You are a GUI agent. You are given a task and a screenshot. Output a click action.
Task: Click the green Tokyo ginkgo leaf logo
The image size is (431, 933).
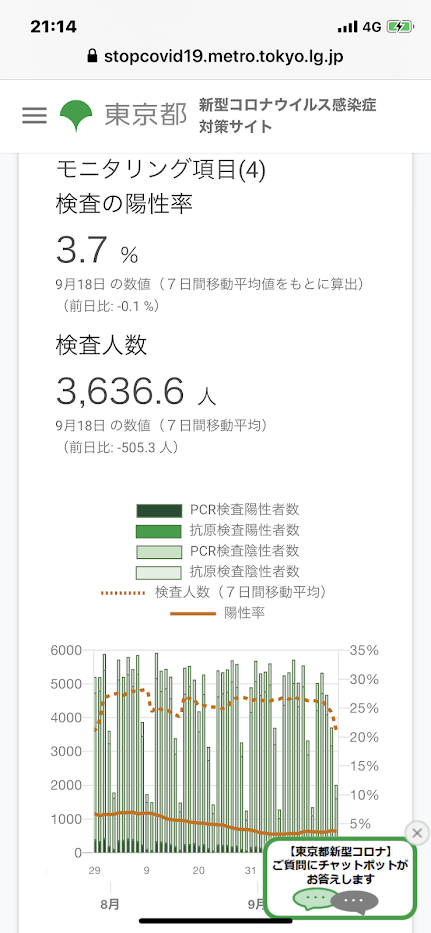click(76, 116)
